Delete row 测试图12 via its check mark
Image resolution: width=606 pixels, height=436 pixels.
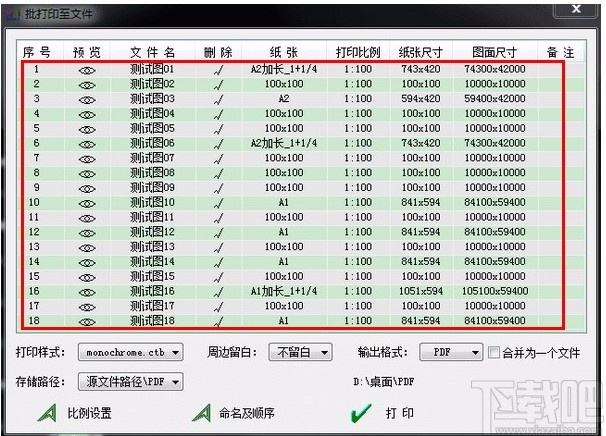coord(219,233)
